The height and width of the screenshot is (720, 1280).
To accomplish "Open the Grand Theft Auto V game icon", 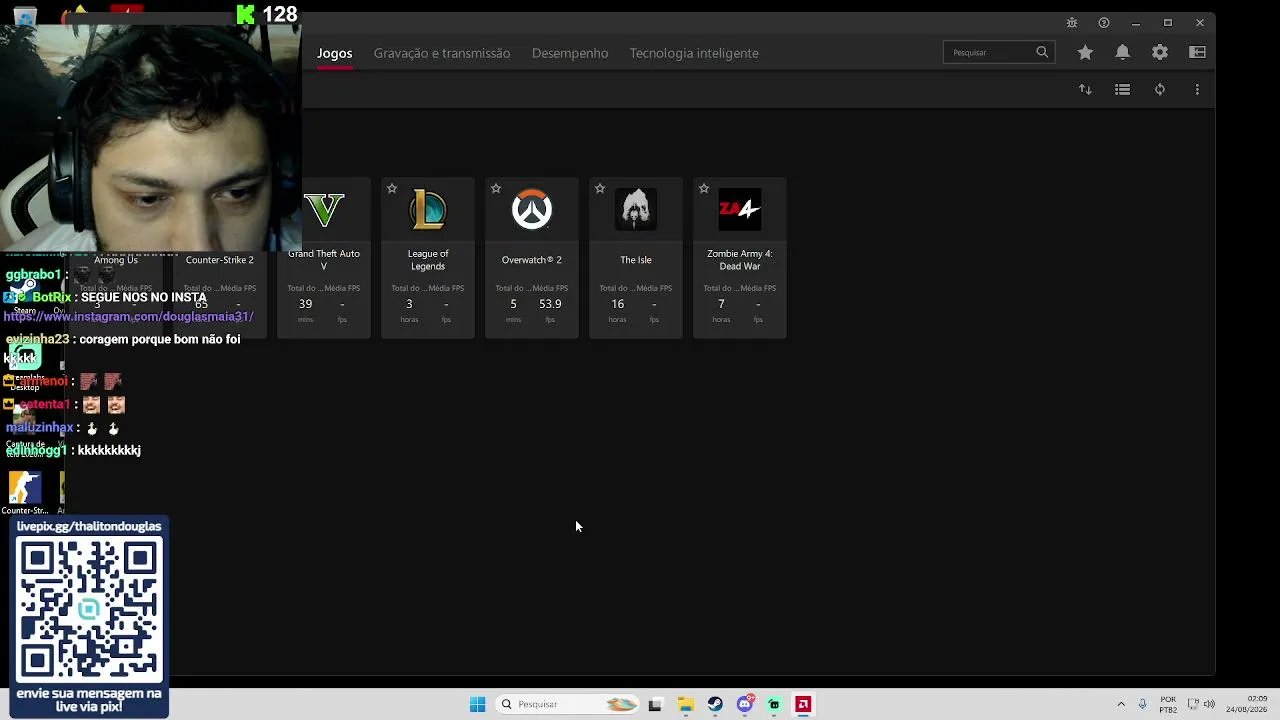I will pos(324,209).
